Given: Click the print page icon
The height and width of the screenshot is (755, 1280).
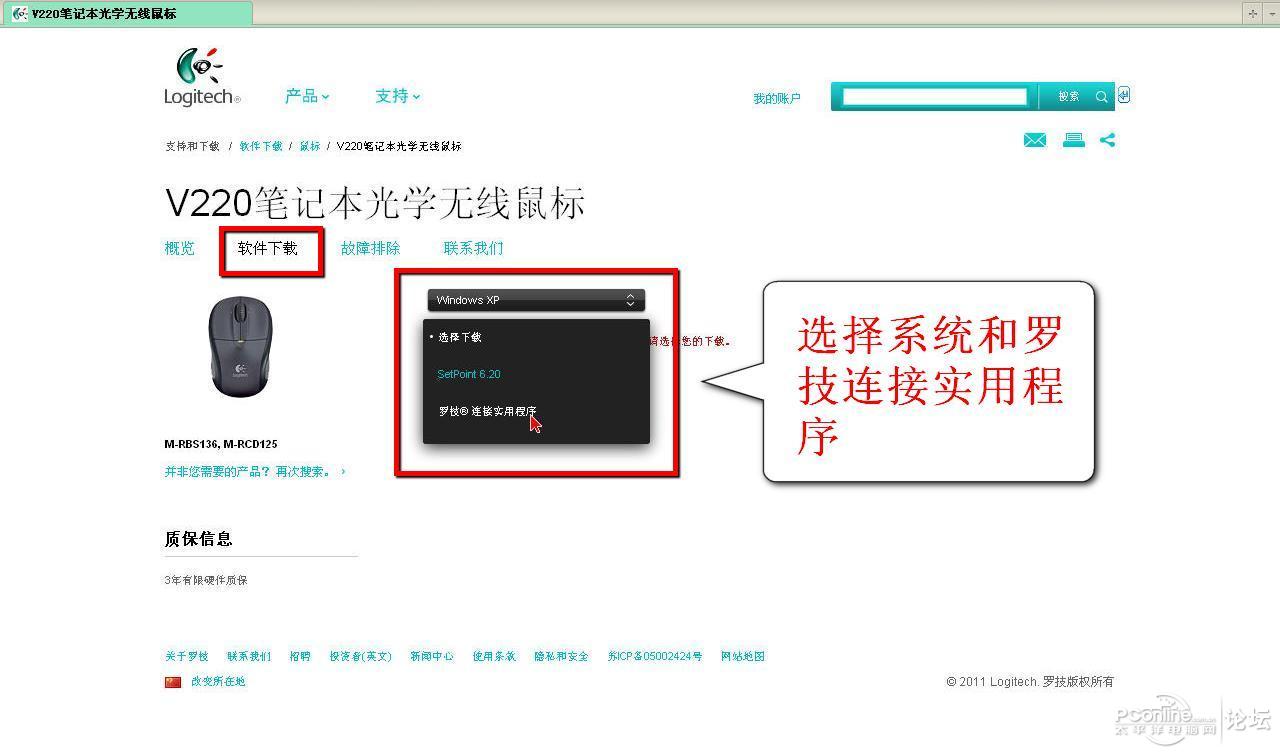Looking at the screenshot, I should (1074, 140).
